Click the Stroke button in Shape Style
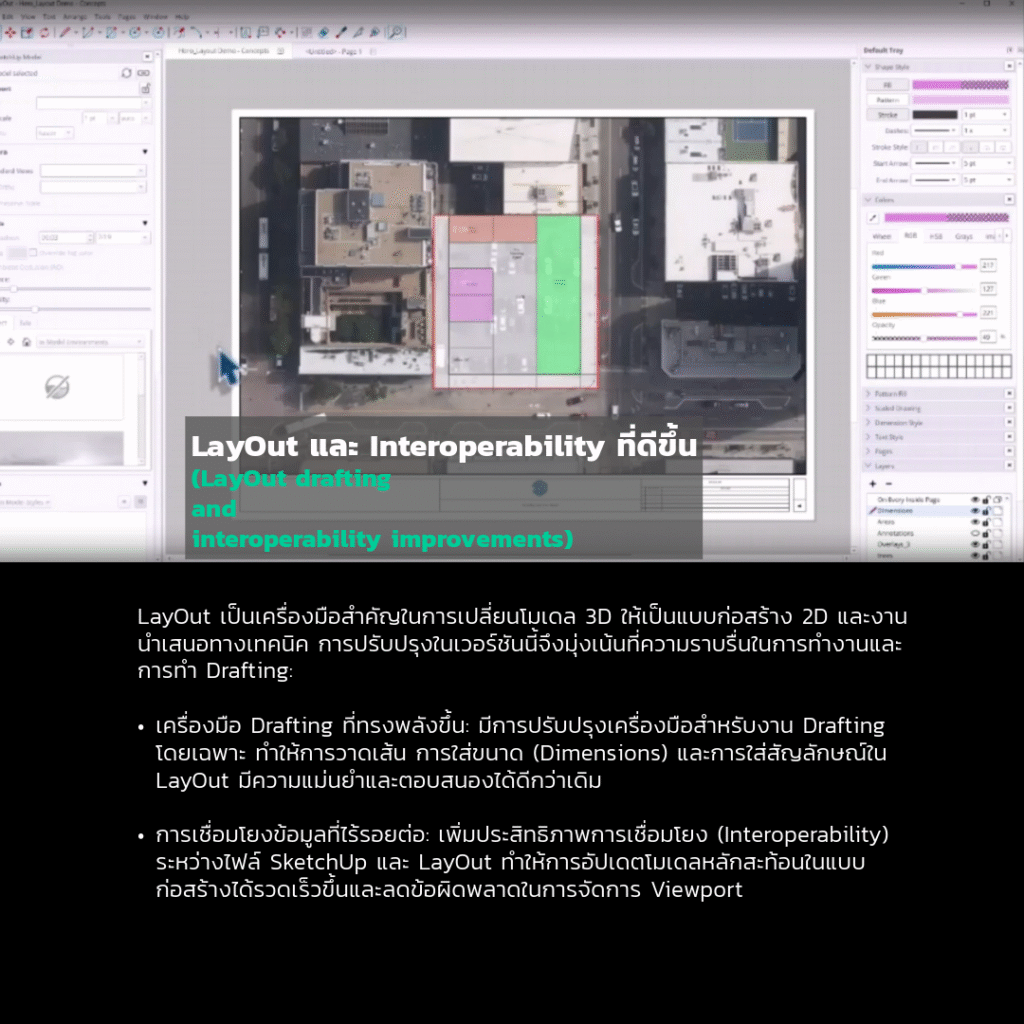1024x1024 pixels. point(886,115)
